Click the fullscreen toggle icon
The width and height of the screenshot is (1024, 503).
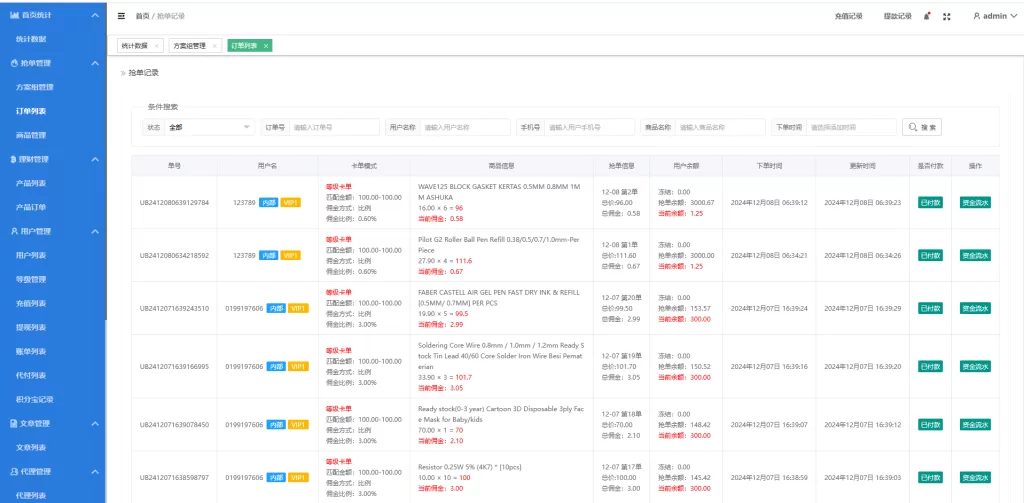click(947, 16)
